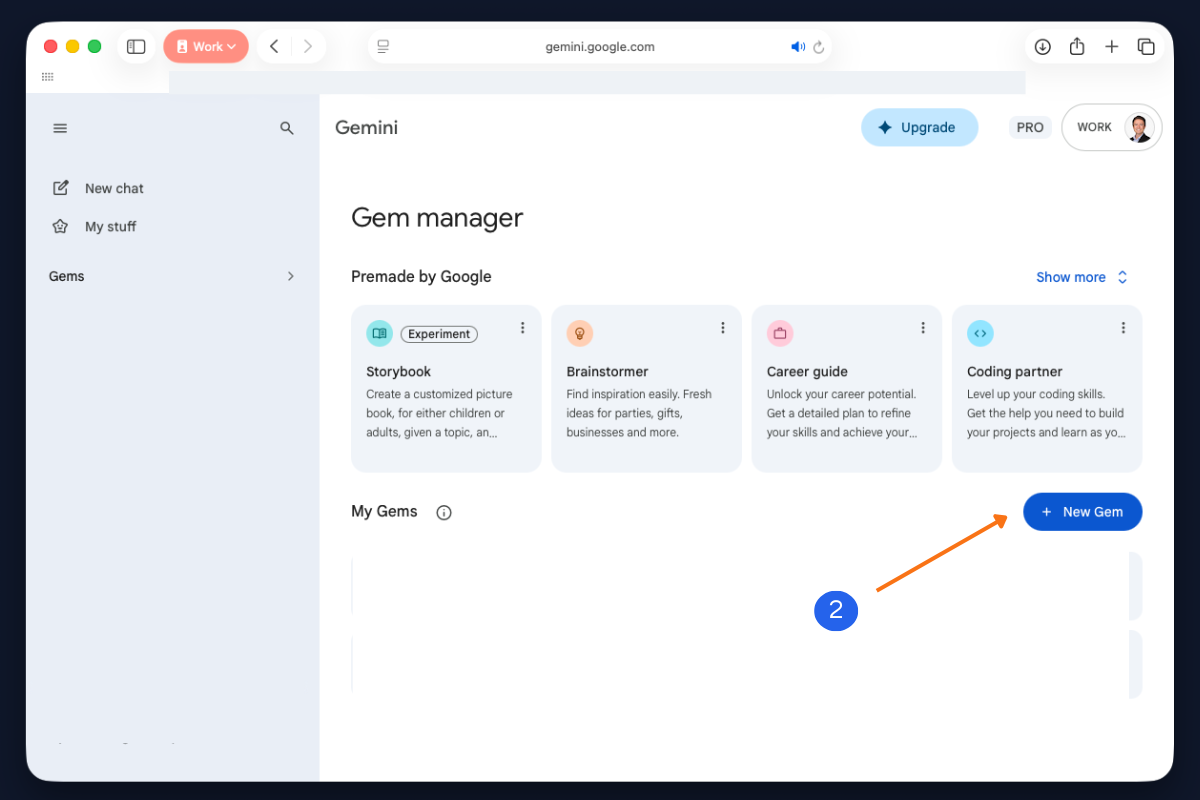Viewport: 1200px width, 800px height.
Task: Open a new tab with plus icon
Action: (x=1111, y=47)
